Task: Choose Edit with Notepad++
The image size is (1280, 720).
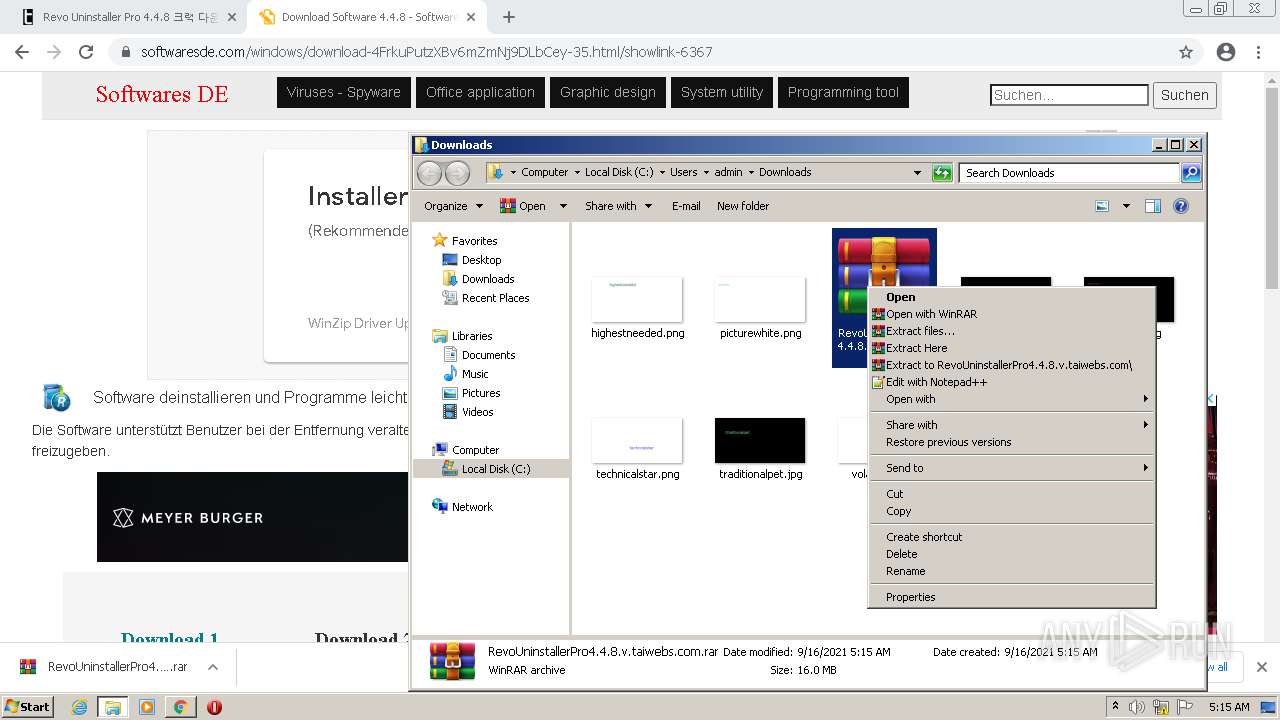Action: (x=1011, y=382)
